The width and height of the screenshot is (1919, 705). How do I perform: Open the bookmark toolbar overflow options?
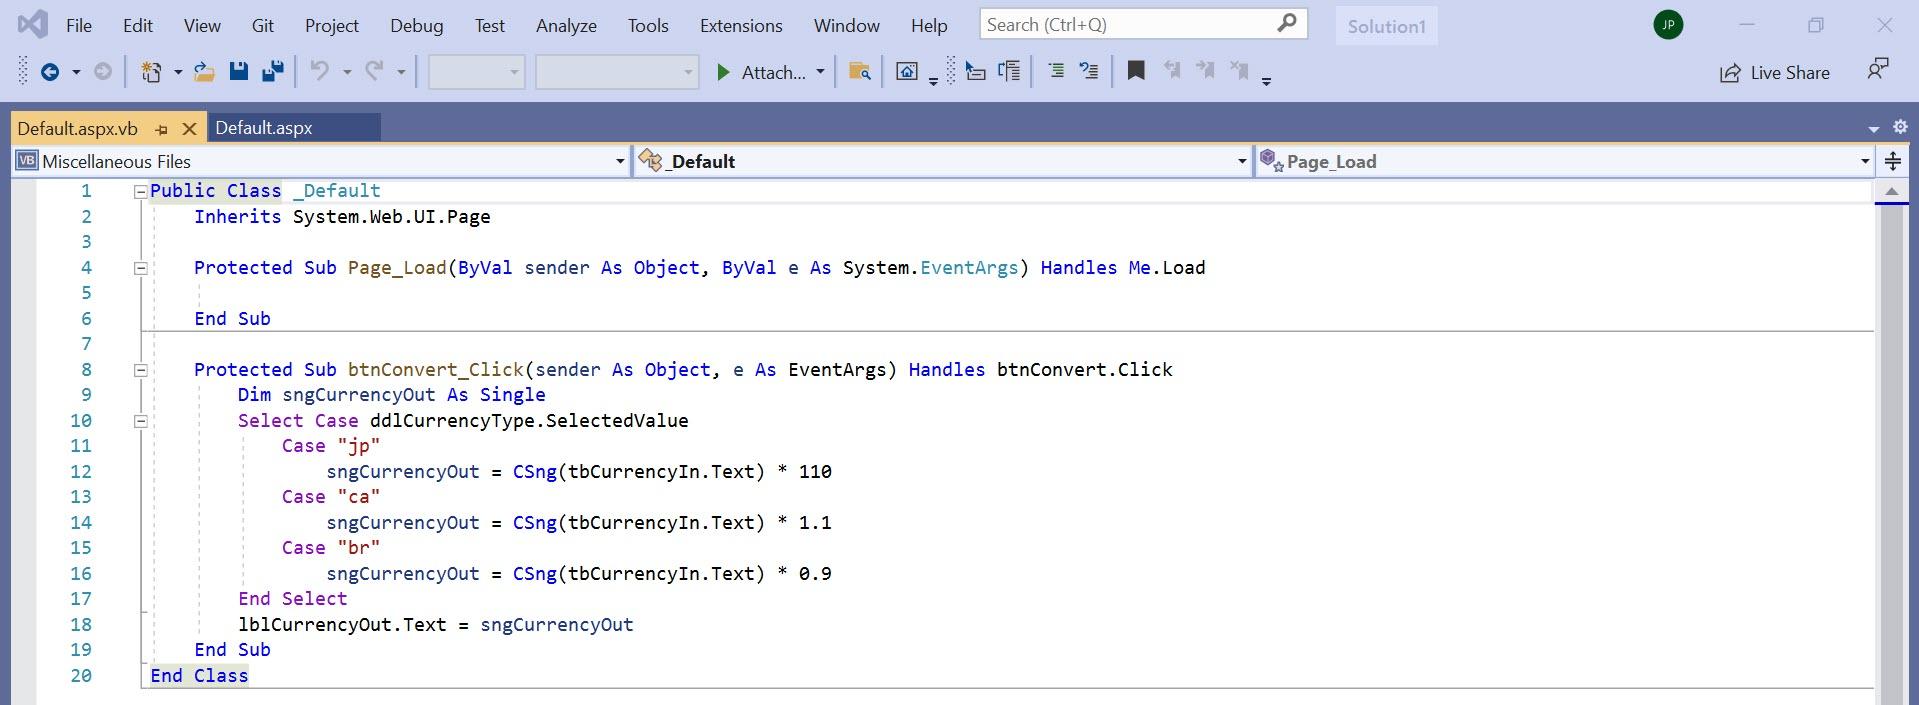coord(1266,81)
